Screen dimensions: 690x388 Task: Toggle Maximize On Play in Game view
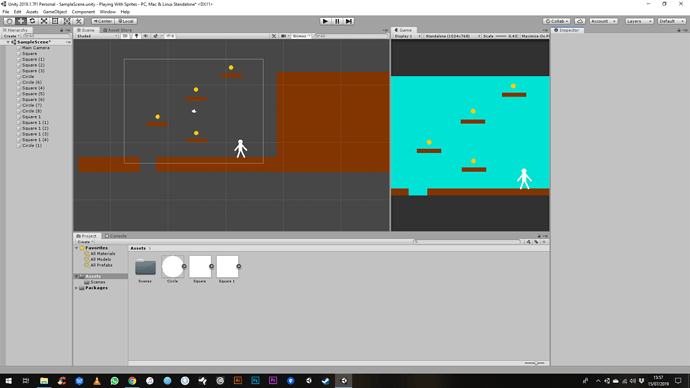535,36
